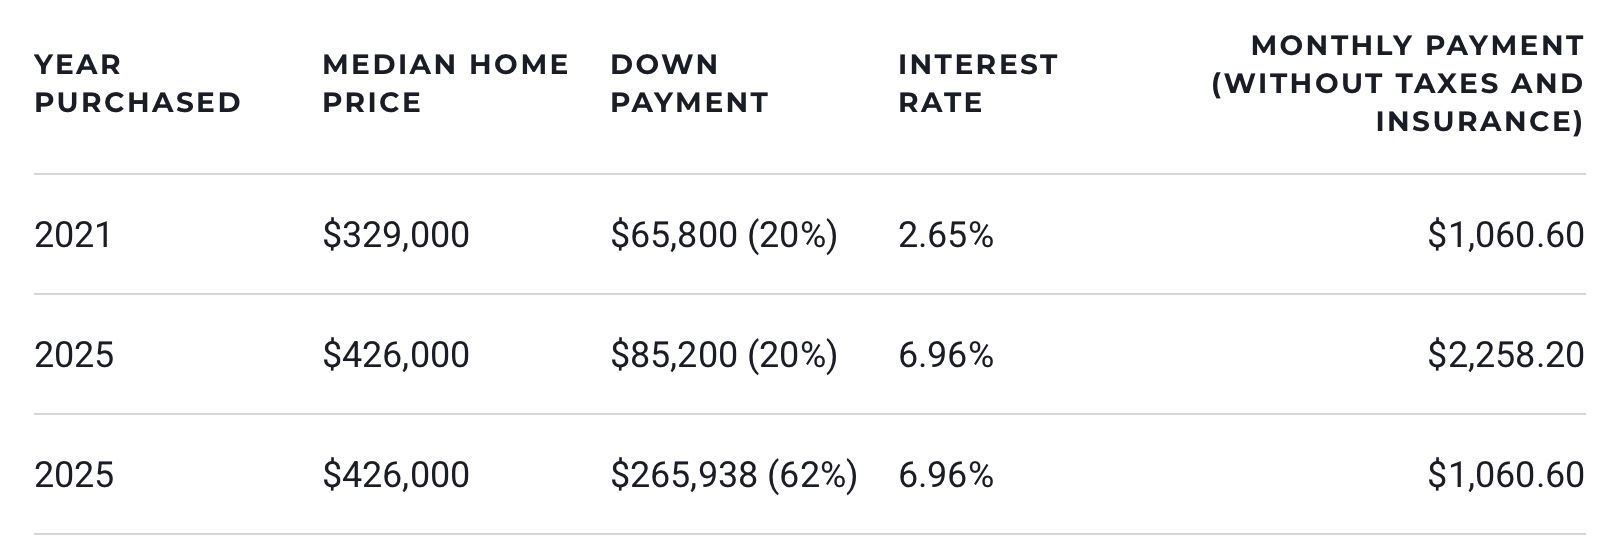Select the 2021 row's $1,060.60 monthly payment
Image resolution: width=1608 pixels, height=540 pixels.
[1505, 235]
